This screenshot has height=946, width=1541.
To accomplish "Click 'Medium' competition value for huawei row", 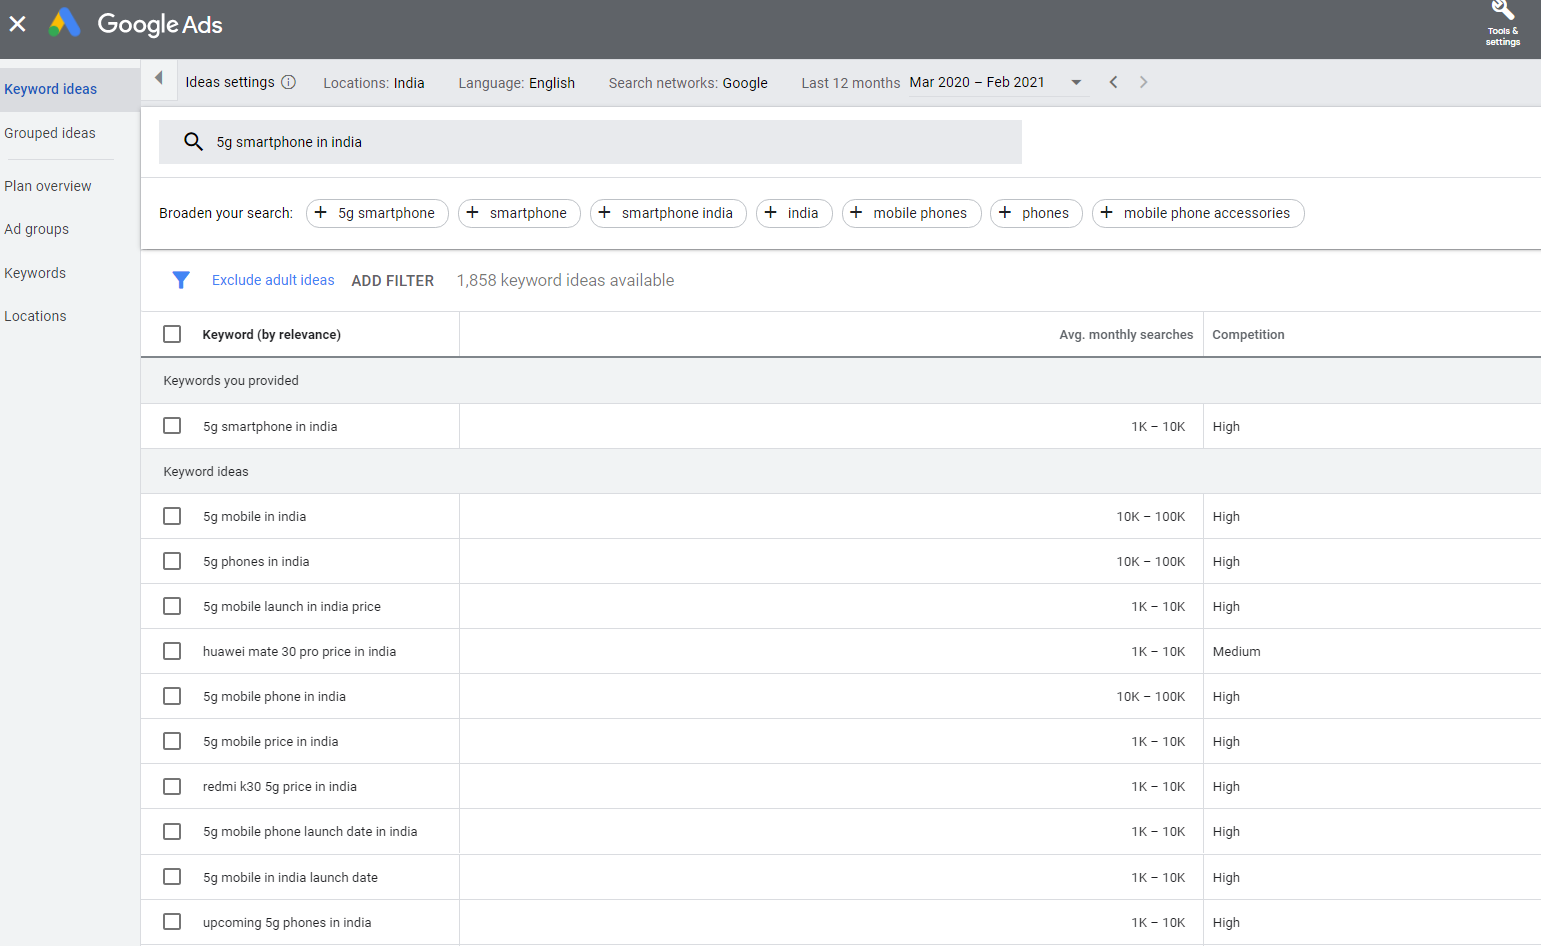I will pos(1237,651).
